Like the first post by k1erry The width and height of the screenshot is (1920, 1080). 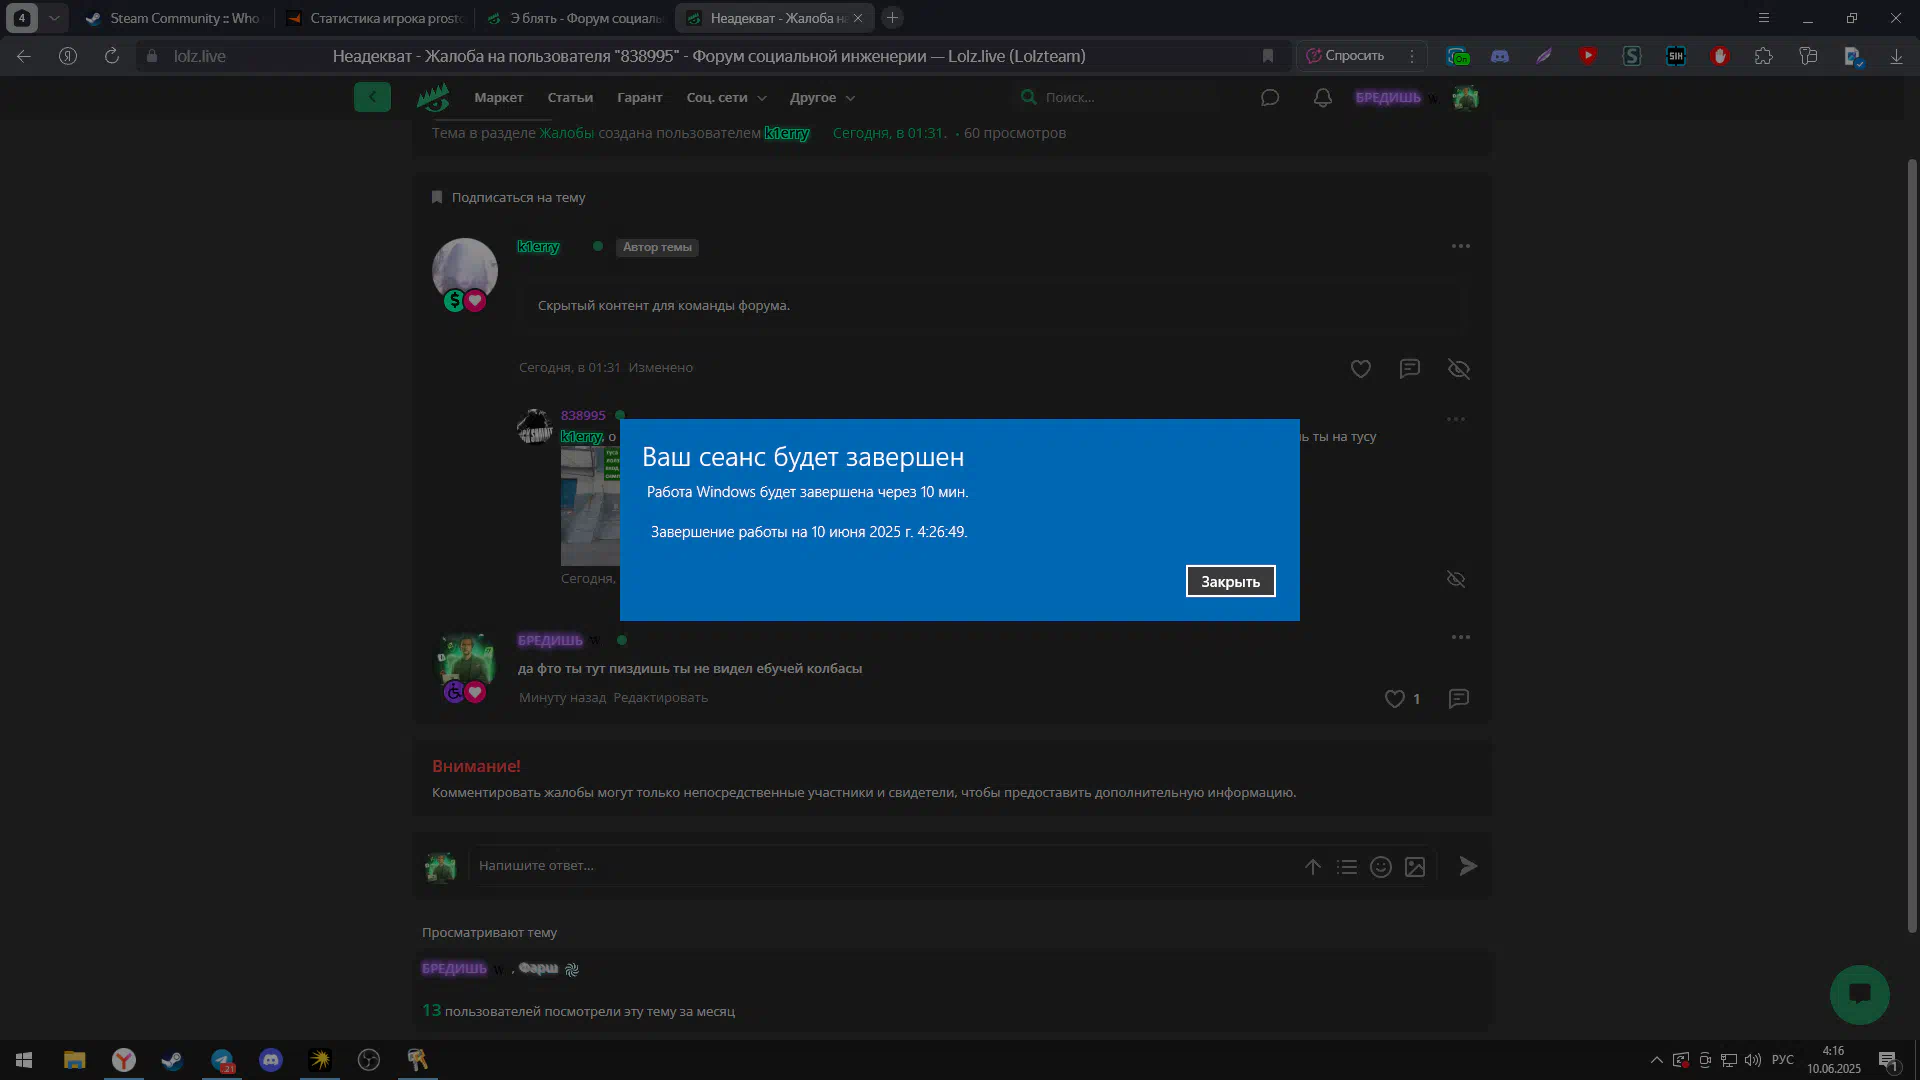1360,369
